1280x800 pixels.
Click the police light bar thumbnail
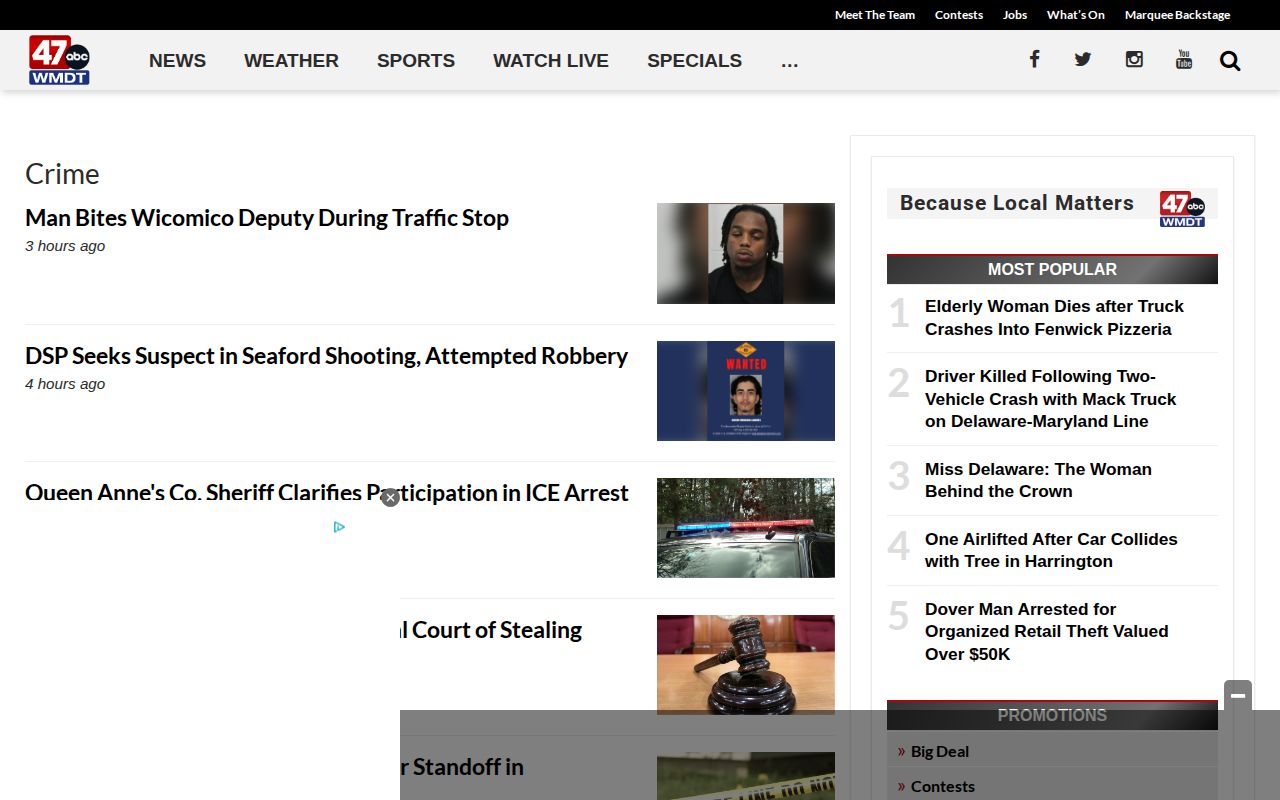tap(746, 528)
